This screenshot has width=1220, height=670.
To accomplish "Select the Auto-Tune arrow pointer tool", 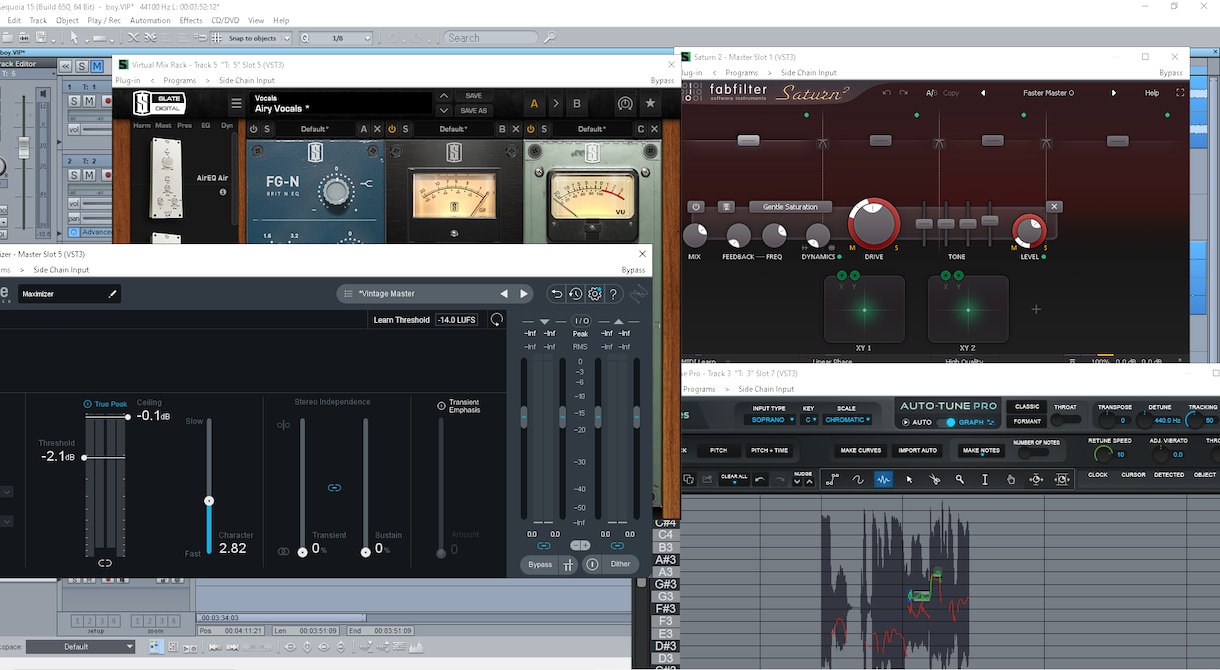I will pyautogui.click(x=909, y=480).
